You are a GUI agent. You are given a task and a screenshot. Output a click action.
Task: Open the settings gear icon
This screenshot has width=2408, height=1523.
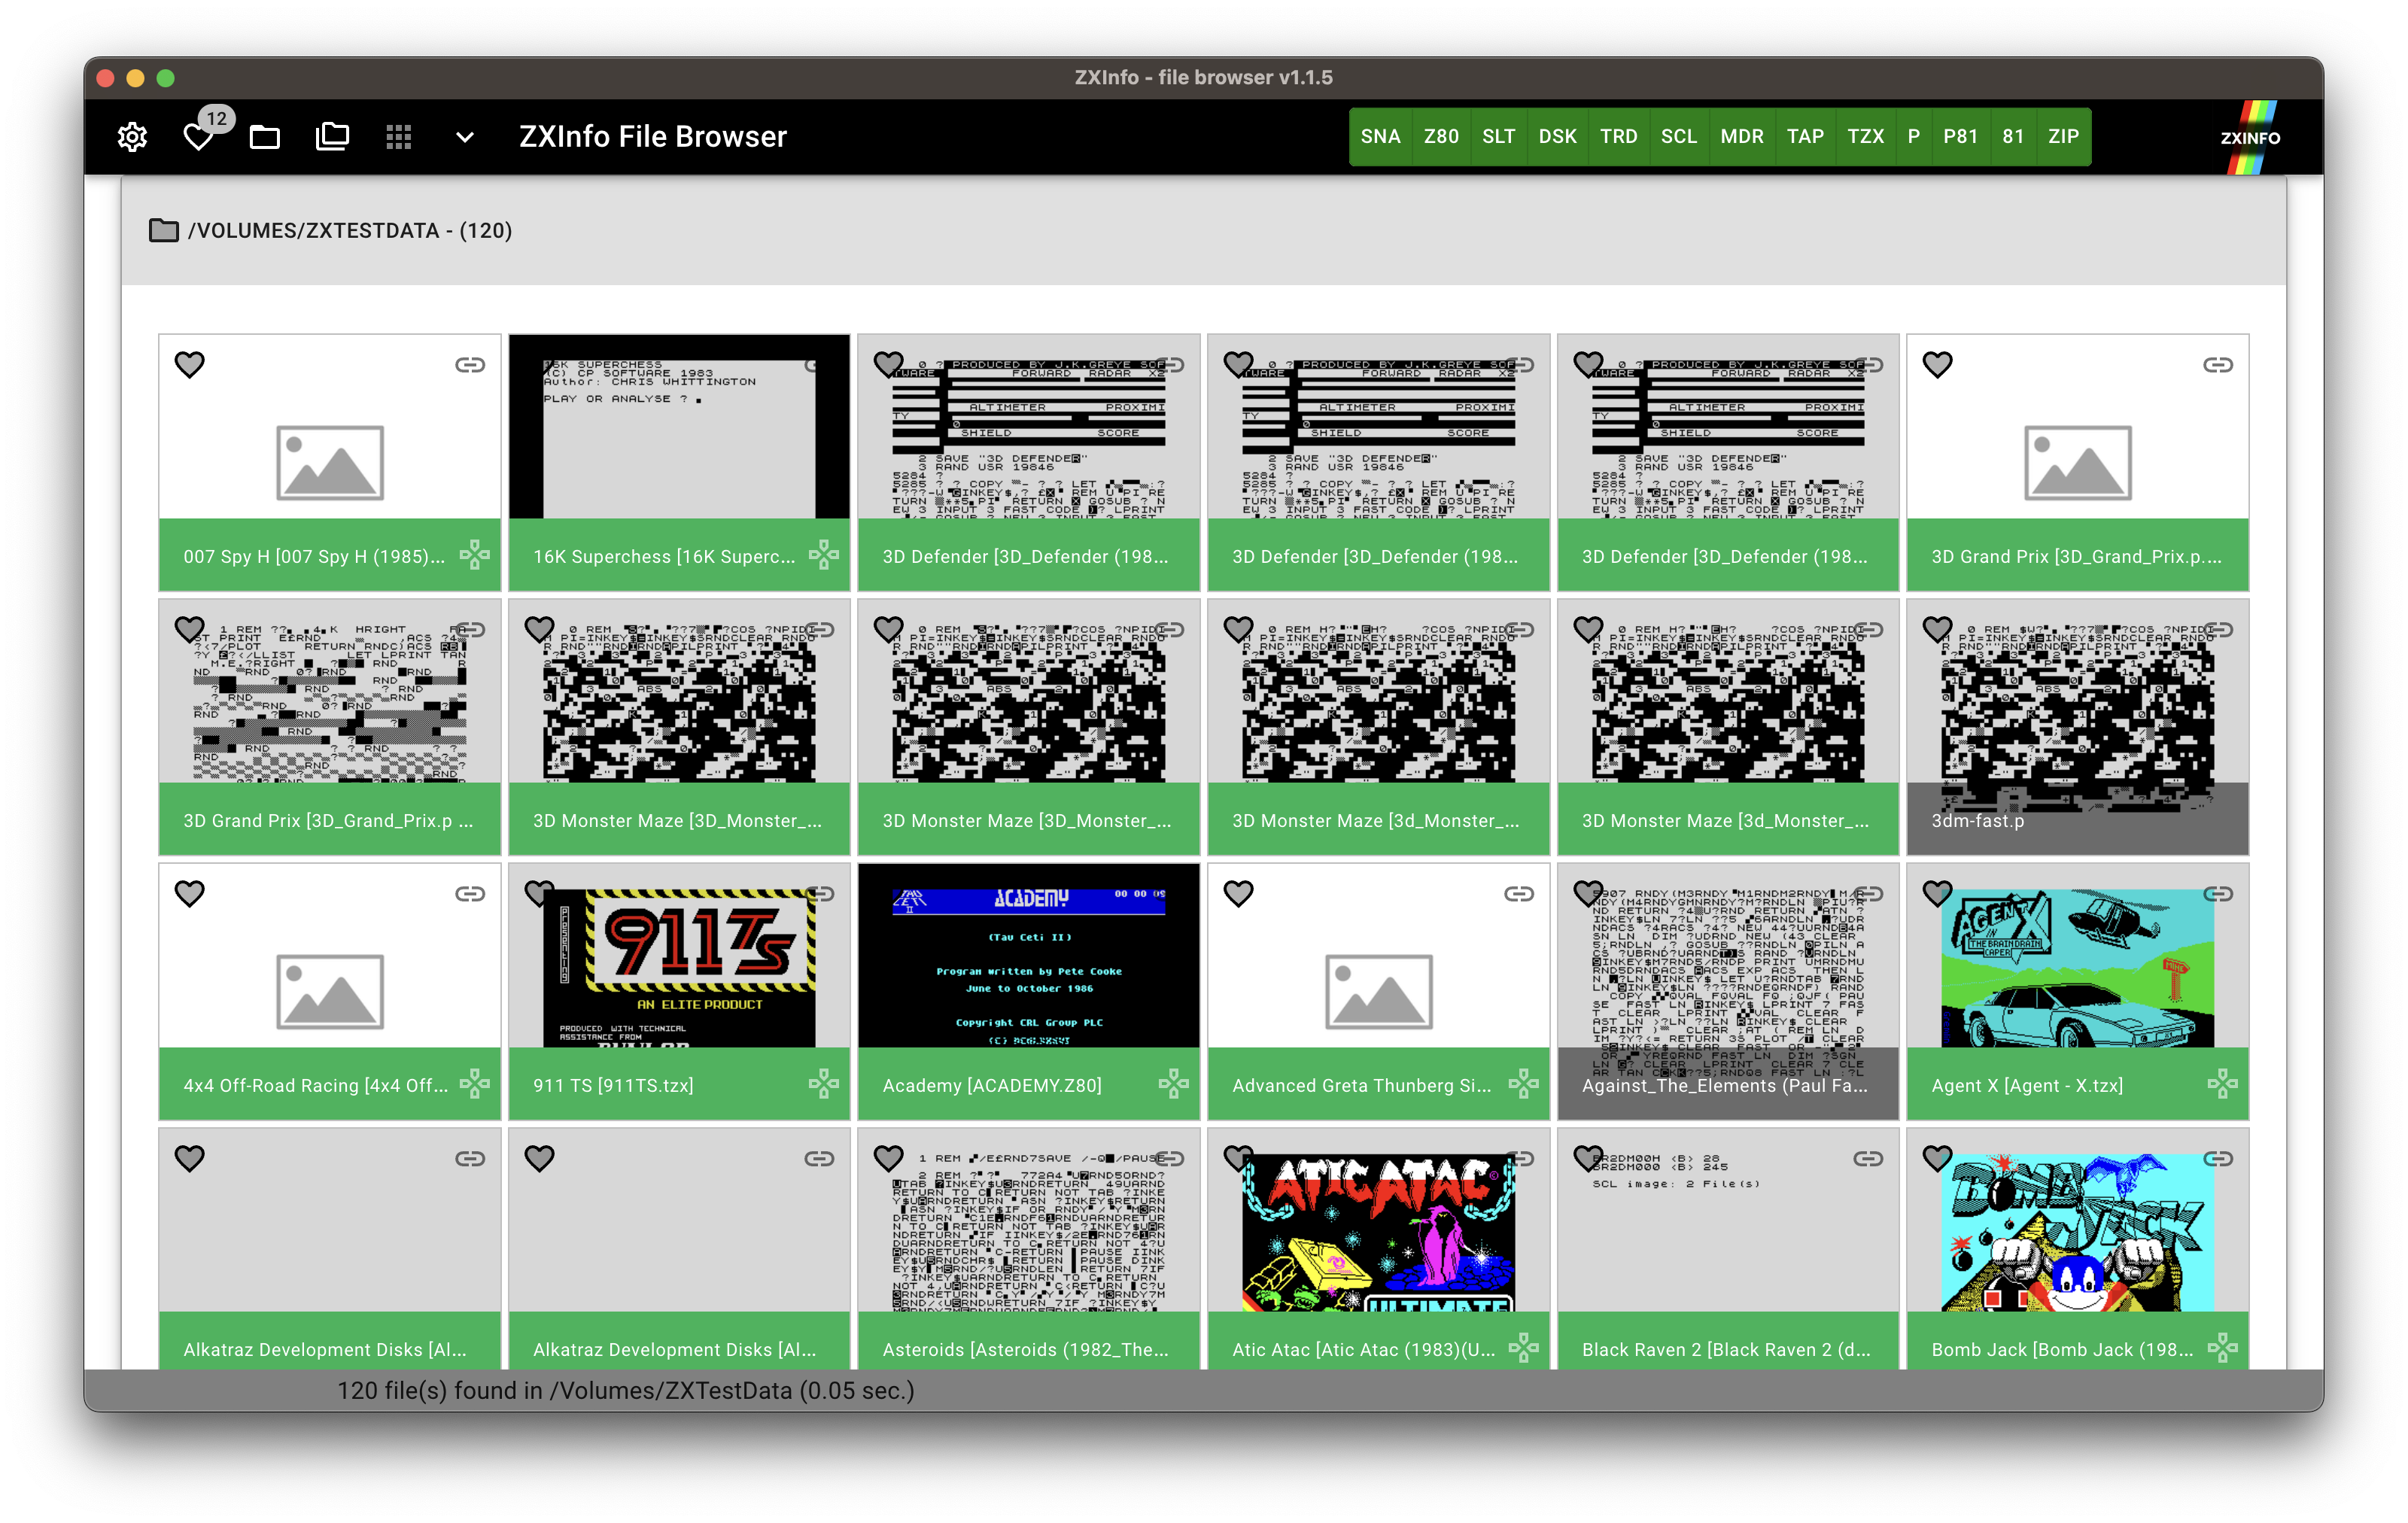(132, 137)
